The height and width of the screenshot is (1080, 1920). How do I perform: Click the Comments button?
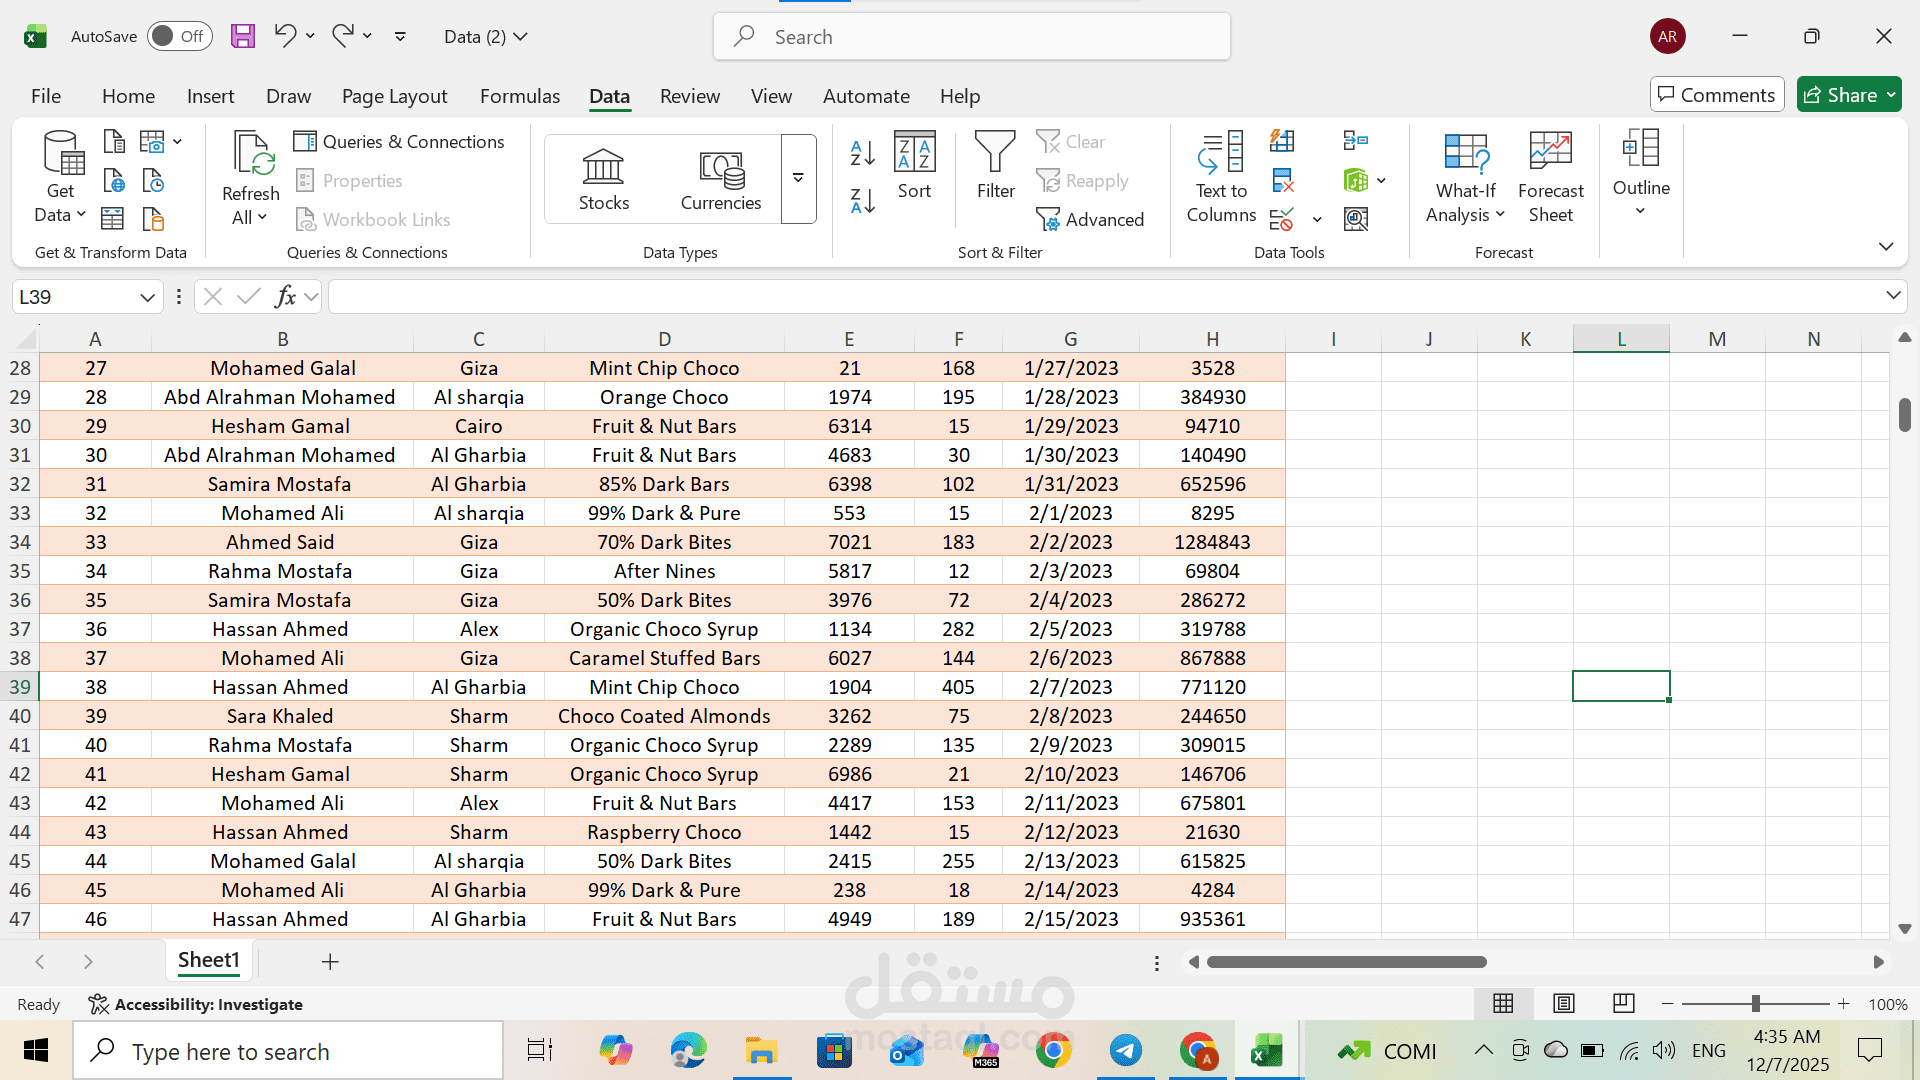1716,95
